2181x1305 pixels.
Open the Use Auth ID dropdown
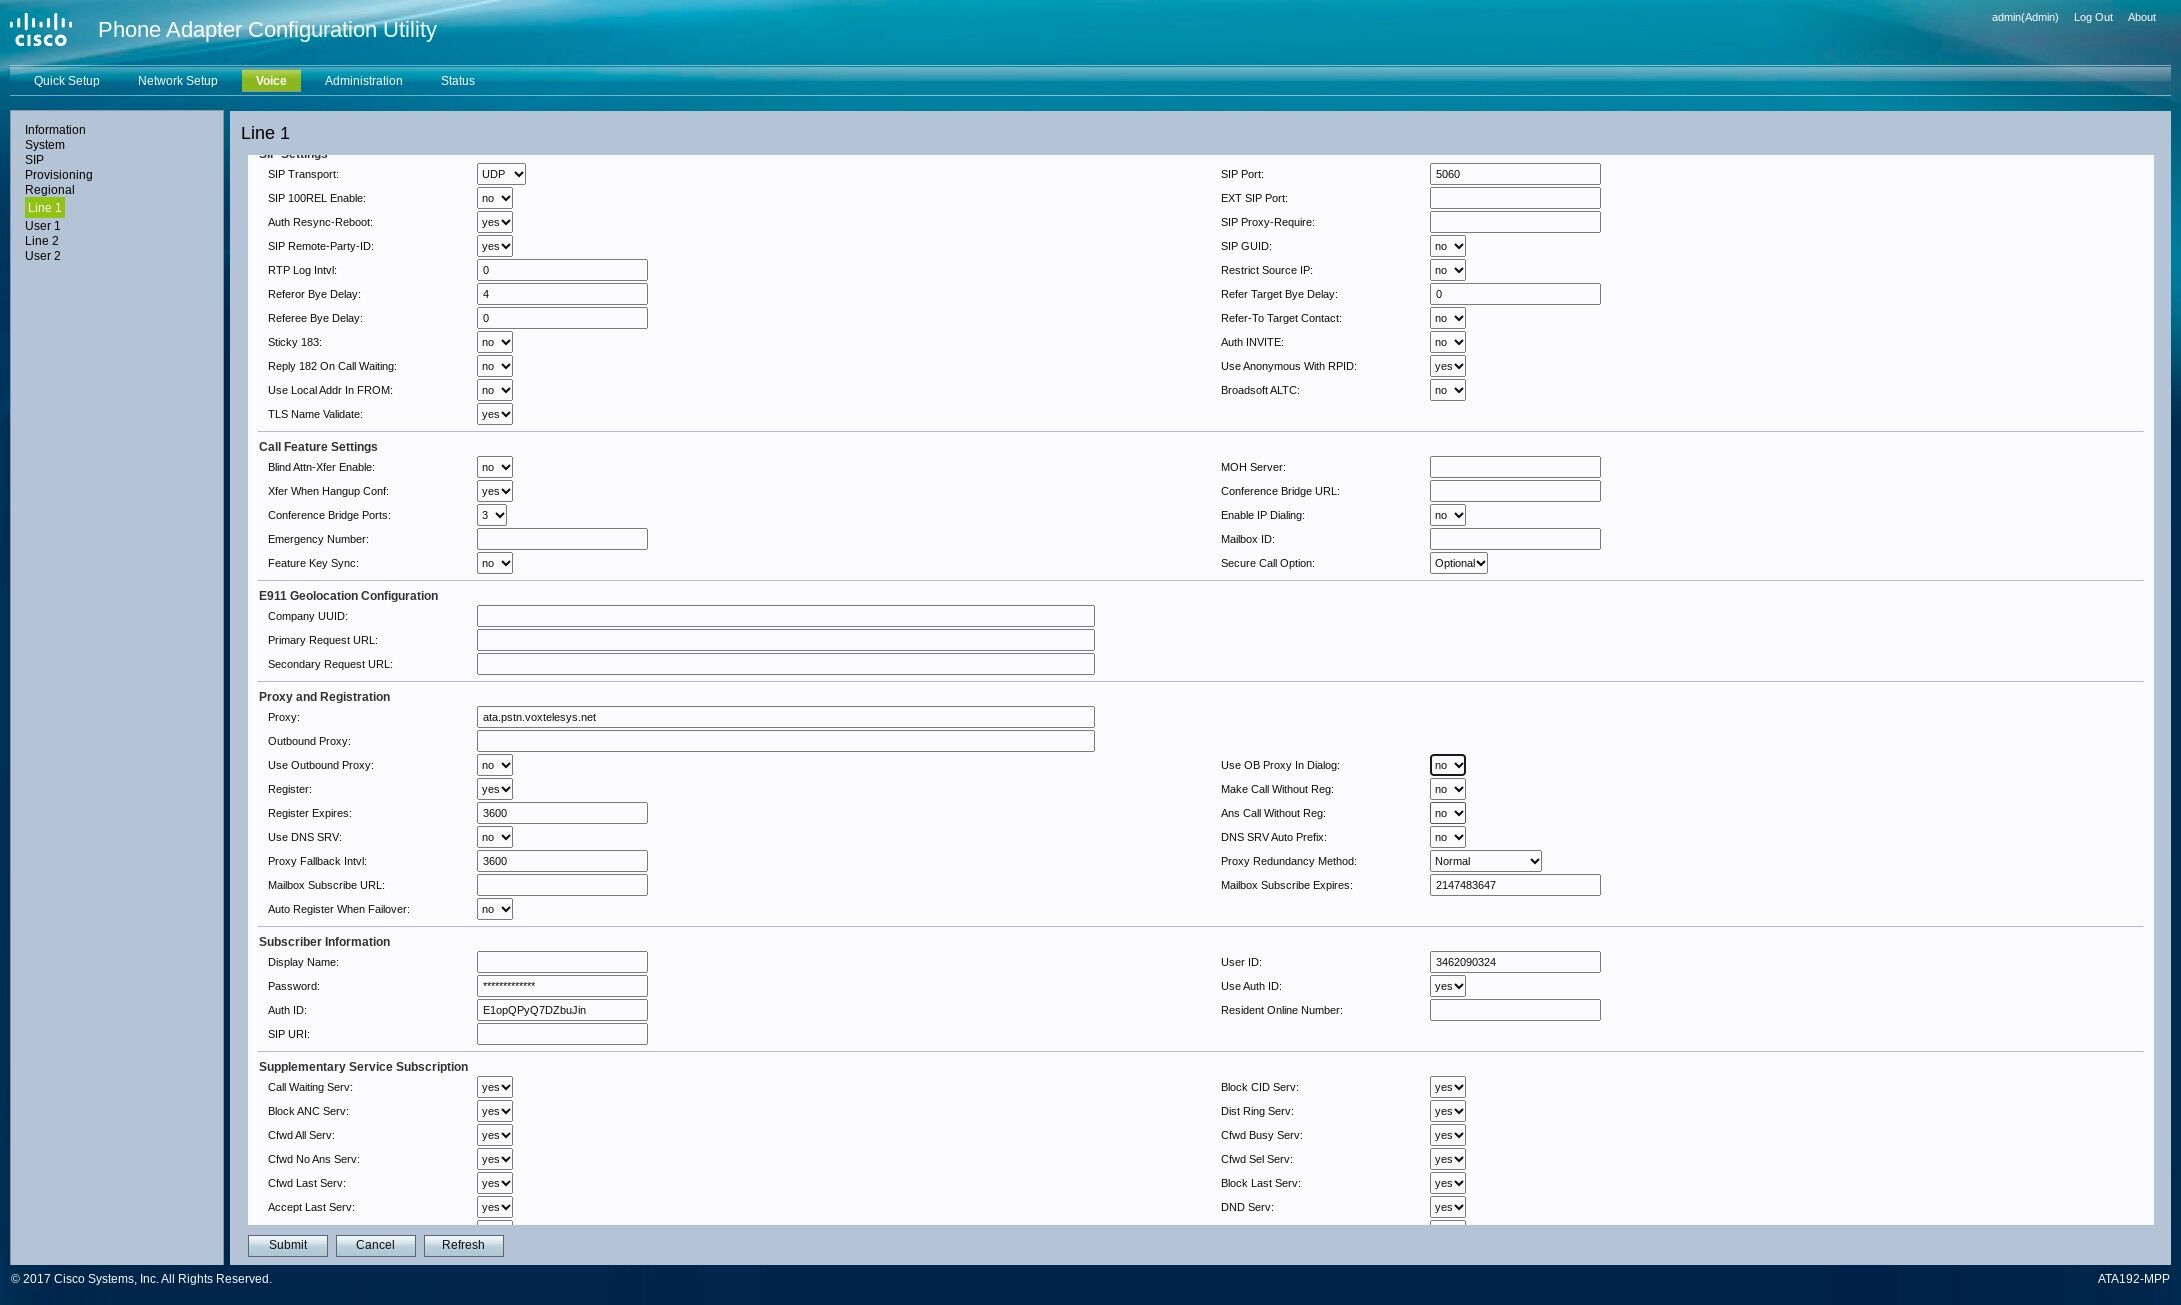click(x=1448, y=986)
